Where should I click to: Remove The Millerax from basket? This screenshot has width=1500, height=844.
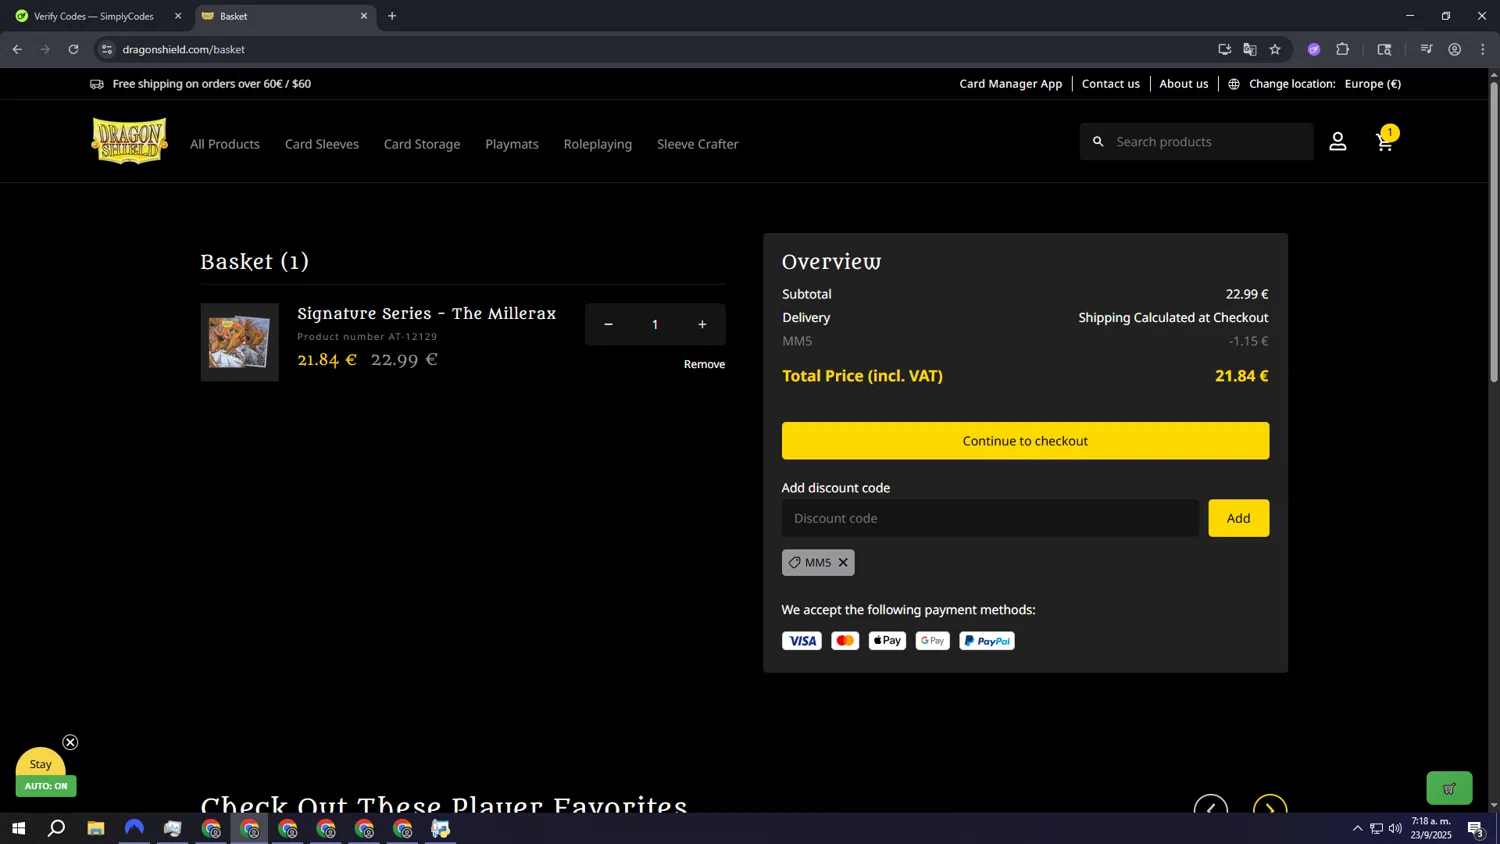pyautogui.click(x=704, y=364)
